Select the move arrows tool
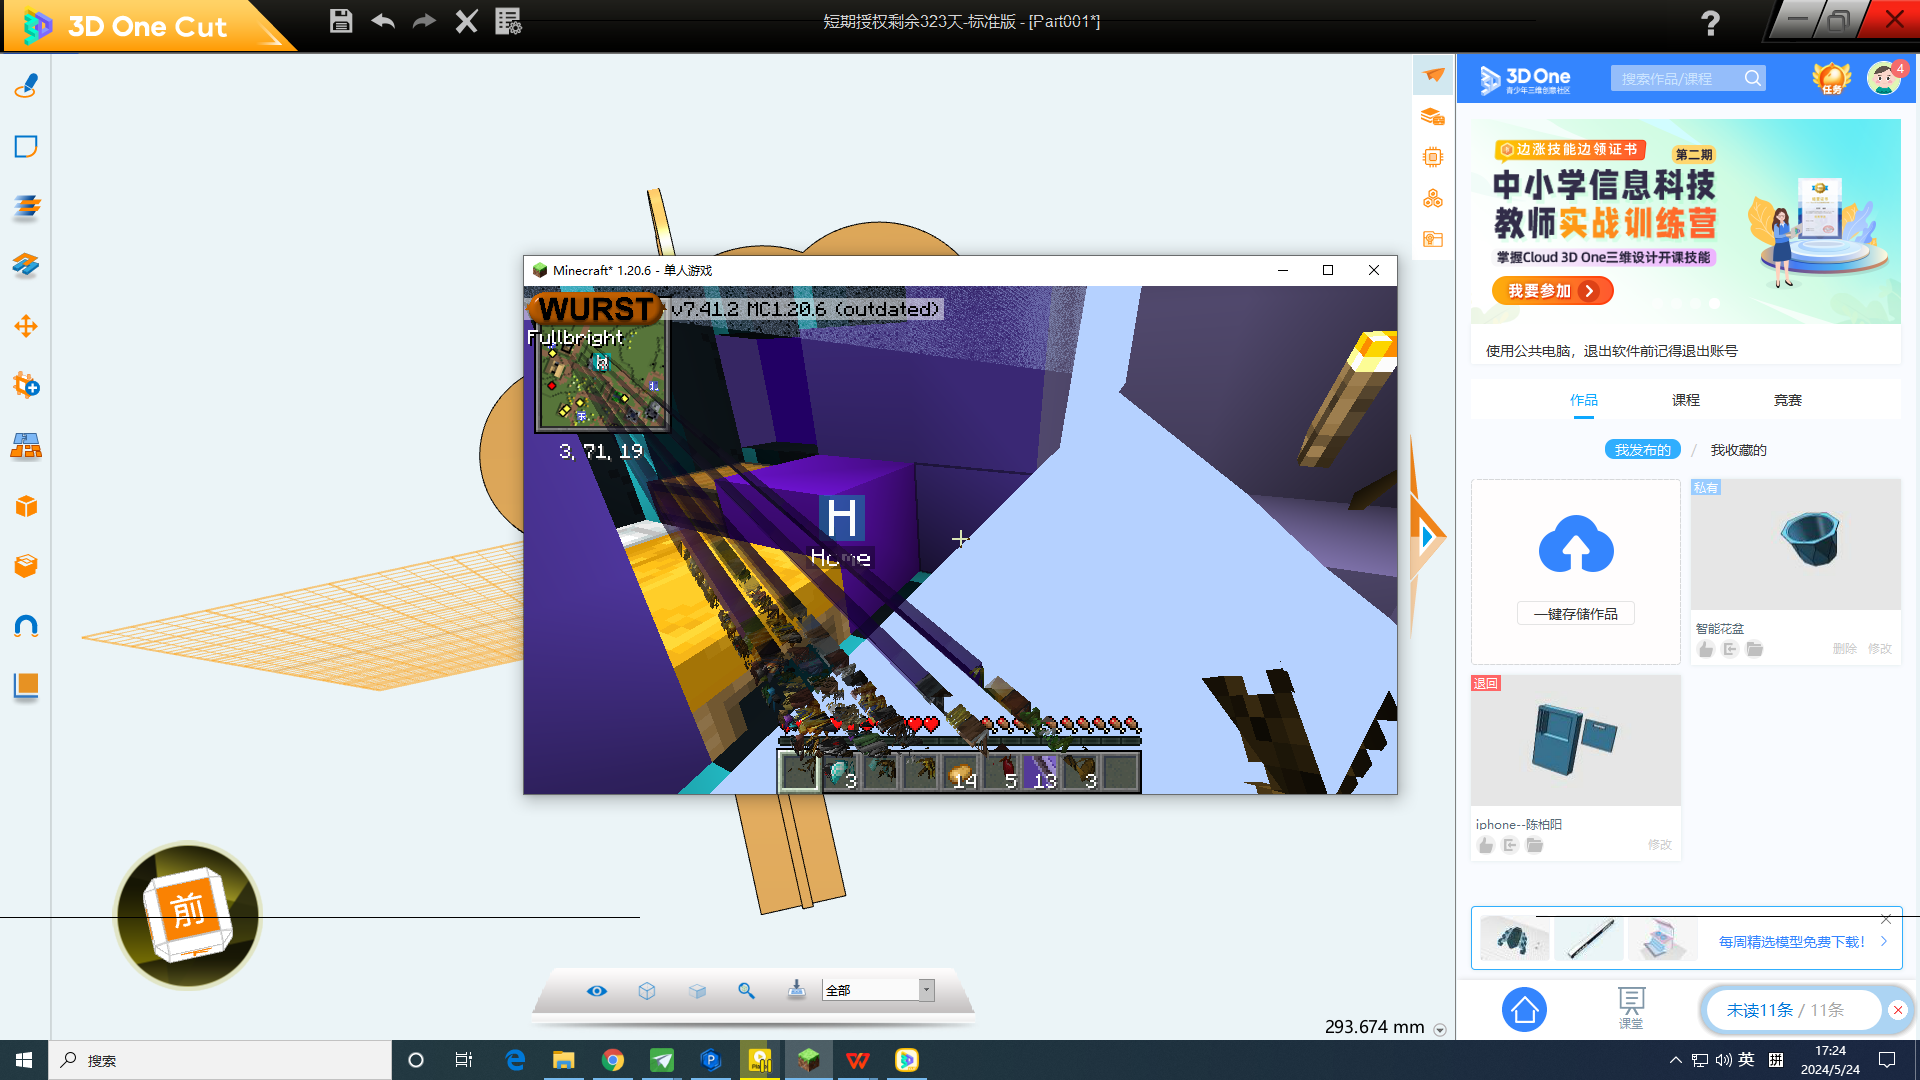The image size is (1920, 1080). click(x=26, y=326)
